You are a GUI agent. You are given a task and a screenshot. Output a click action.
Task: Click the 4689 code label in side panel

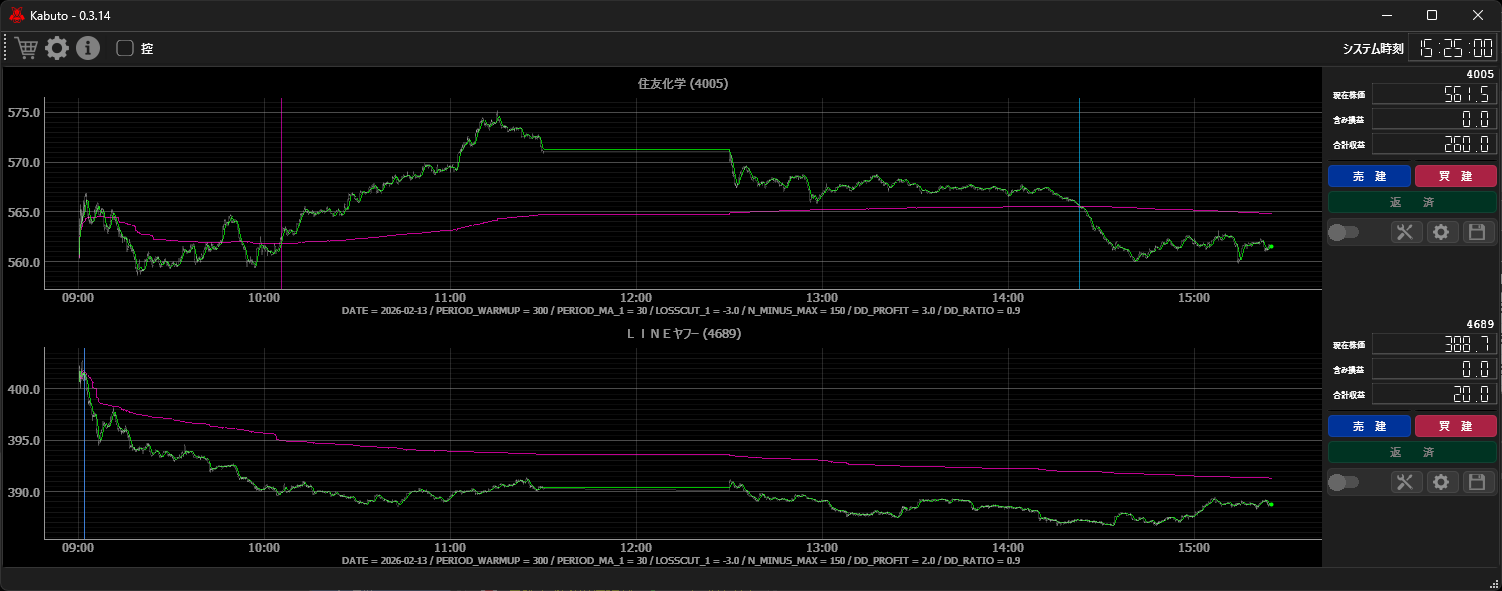(1480, 324)
